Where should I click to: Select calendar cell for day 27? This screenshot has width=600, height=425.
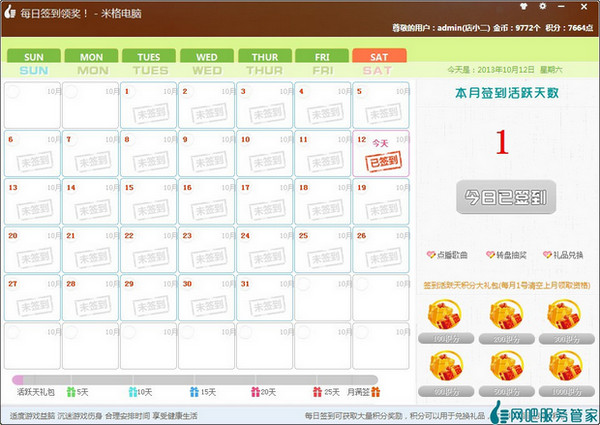click(32, 298)
